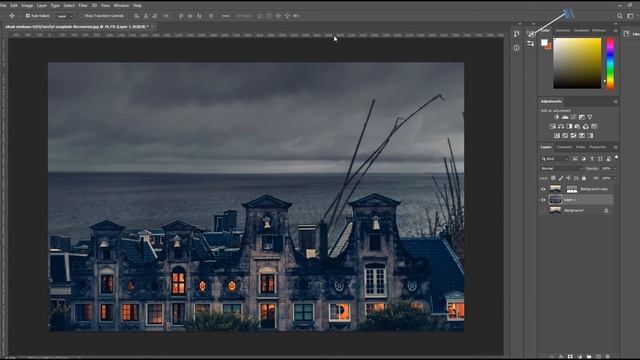Toggle the Auto-Select checkbox
Viewport: 640px width, 360px height.
pos(28,16)
